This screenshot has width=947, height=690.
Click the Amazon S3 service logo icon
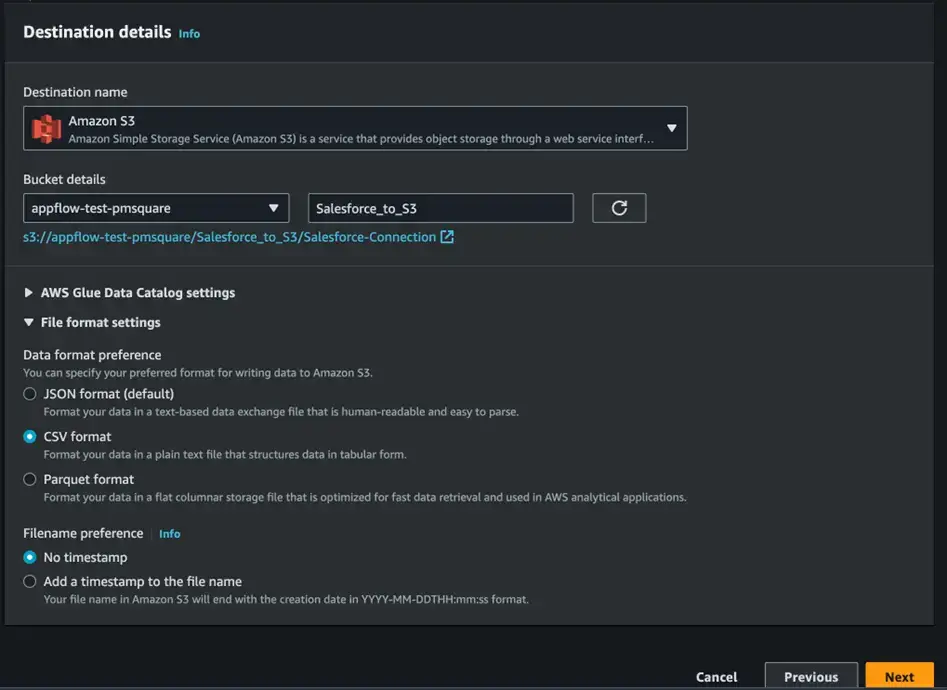47,128
